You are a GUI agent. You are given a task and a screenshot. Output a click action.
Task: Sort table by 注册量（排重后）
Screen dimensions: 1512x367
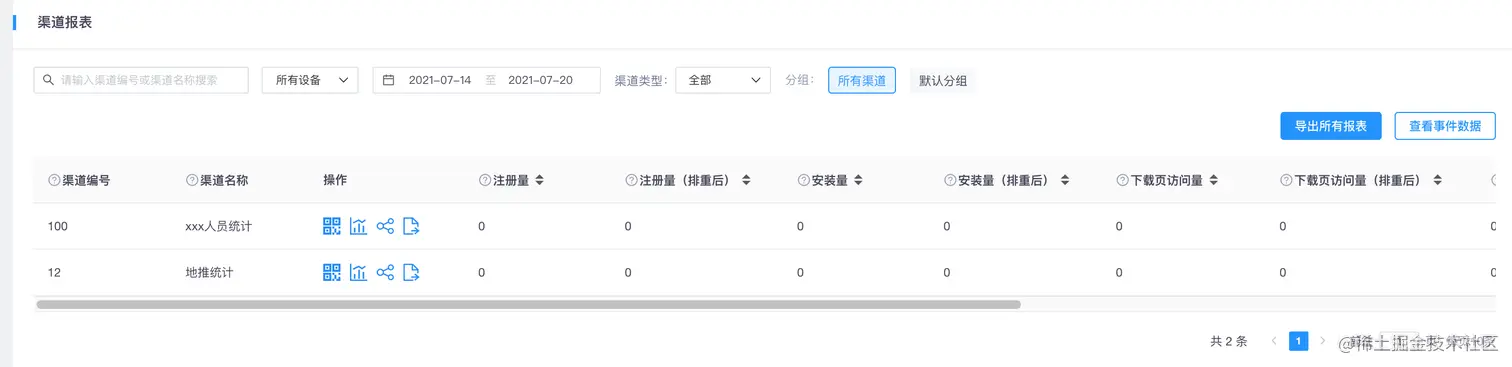746,181
